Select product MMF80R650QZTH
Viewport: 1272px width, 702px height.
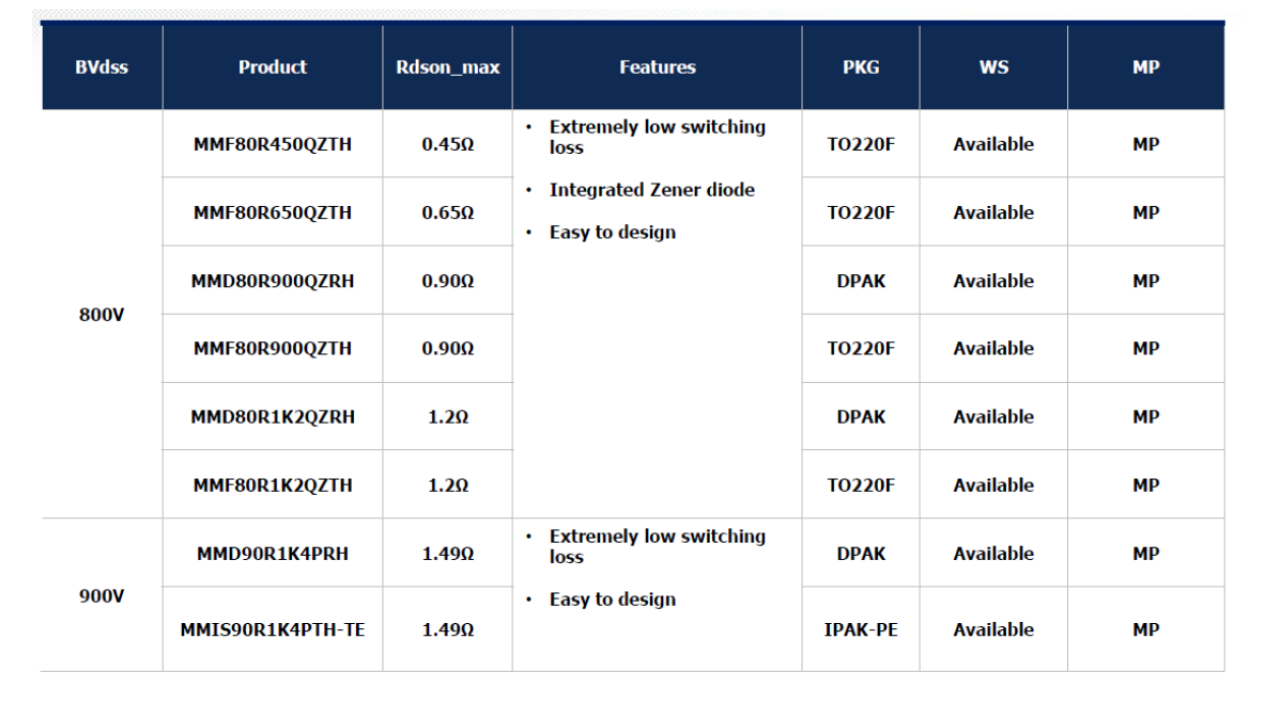272,213
